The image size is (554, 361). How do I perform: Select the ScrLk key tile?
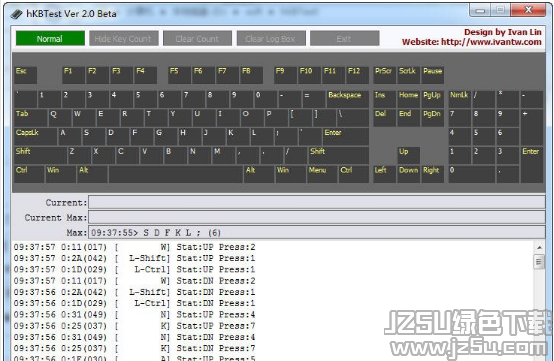pos(408,75)
